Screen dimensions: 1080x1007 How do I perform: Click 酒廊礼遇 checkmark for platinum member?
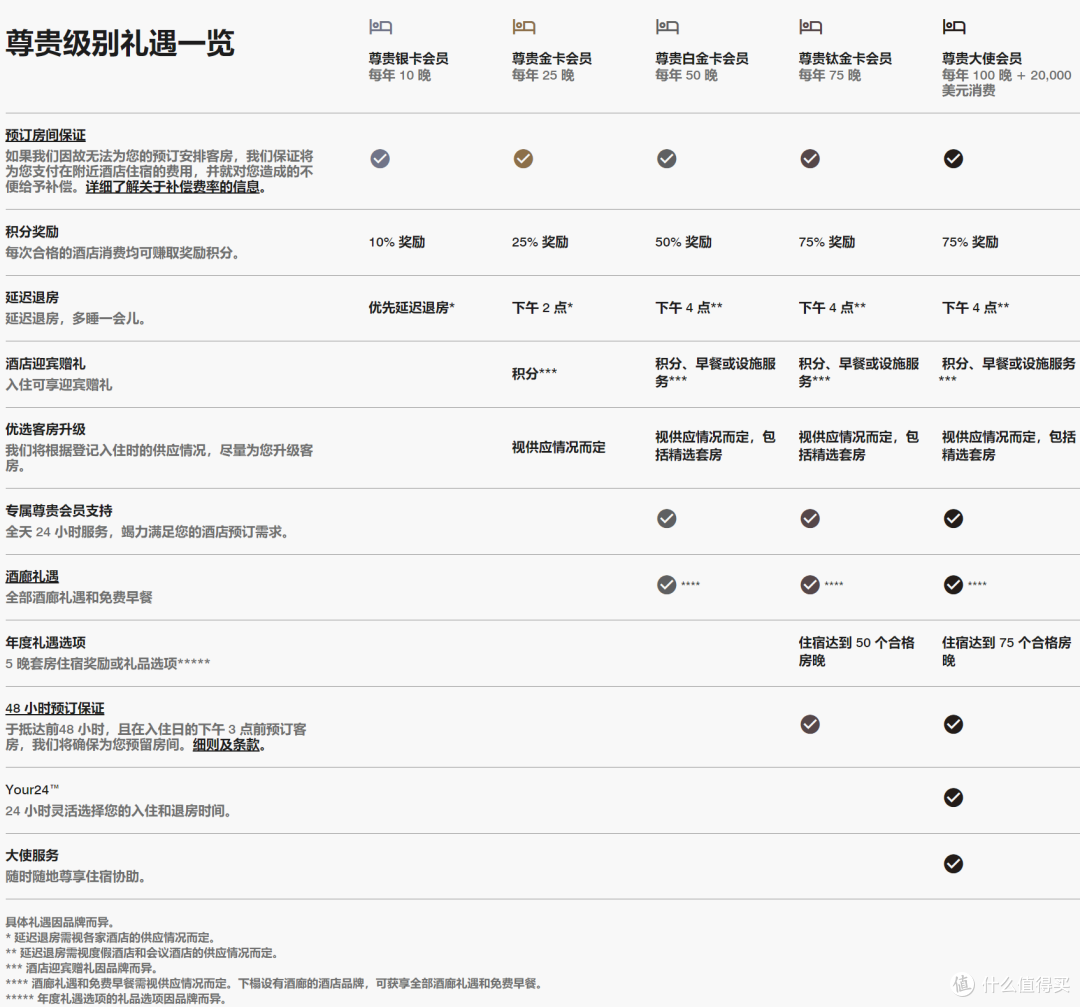(x=667, y=585)
